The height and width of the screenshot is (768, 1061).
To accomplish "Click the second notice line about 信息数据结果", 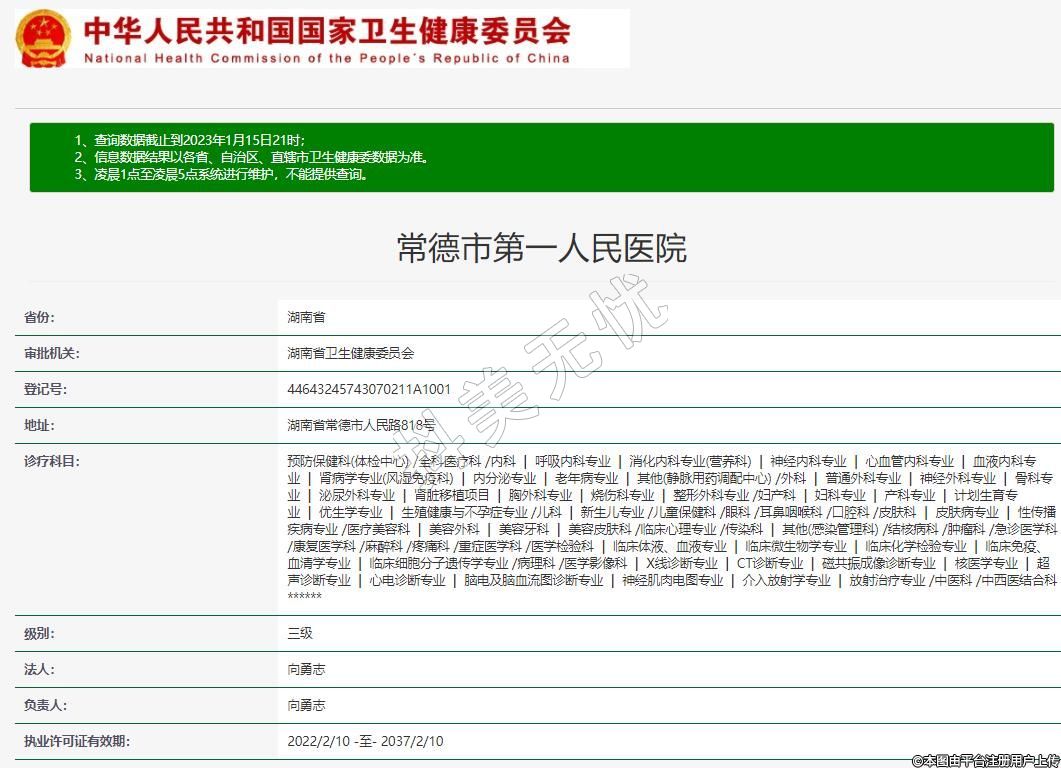I will click(252, 157).
